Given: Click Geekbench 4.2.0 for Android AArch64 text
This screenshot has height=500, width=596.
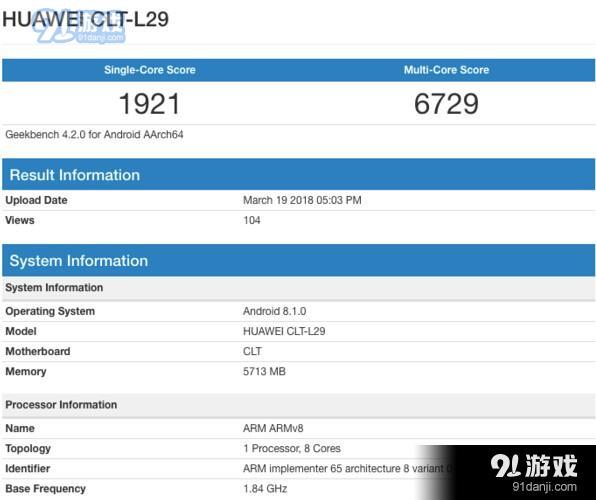Looking at the screenshot, I should click(94, 135).
